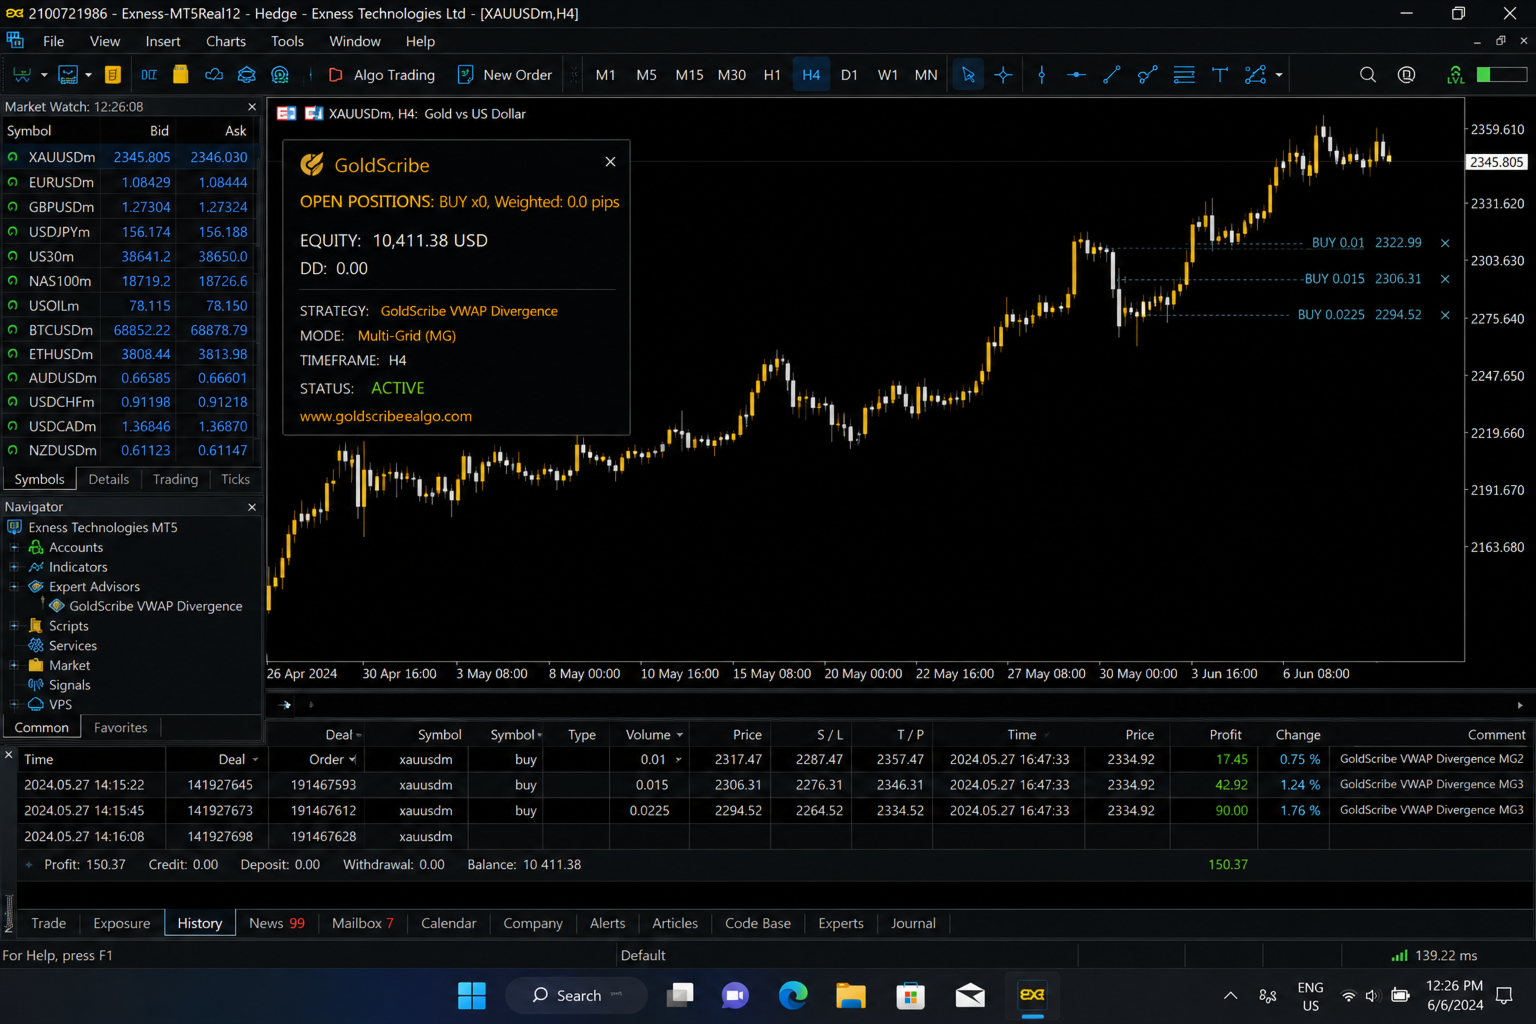Close the Navigator panel
Viewport: 1536px width, 1024px height.
coord(252,507)
